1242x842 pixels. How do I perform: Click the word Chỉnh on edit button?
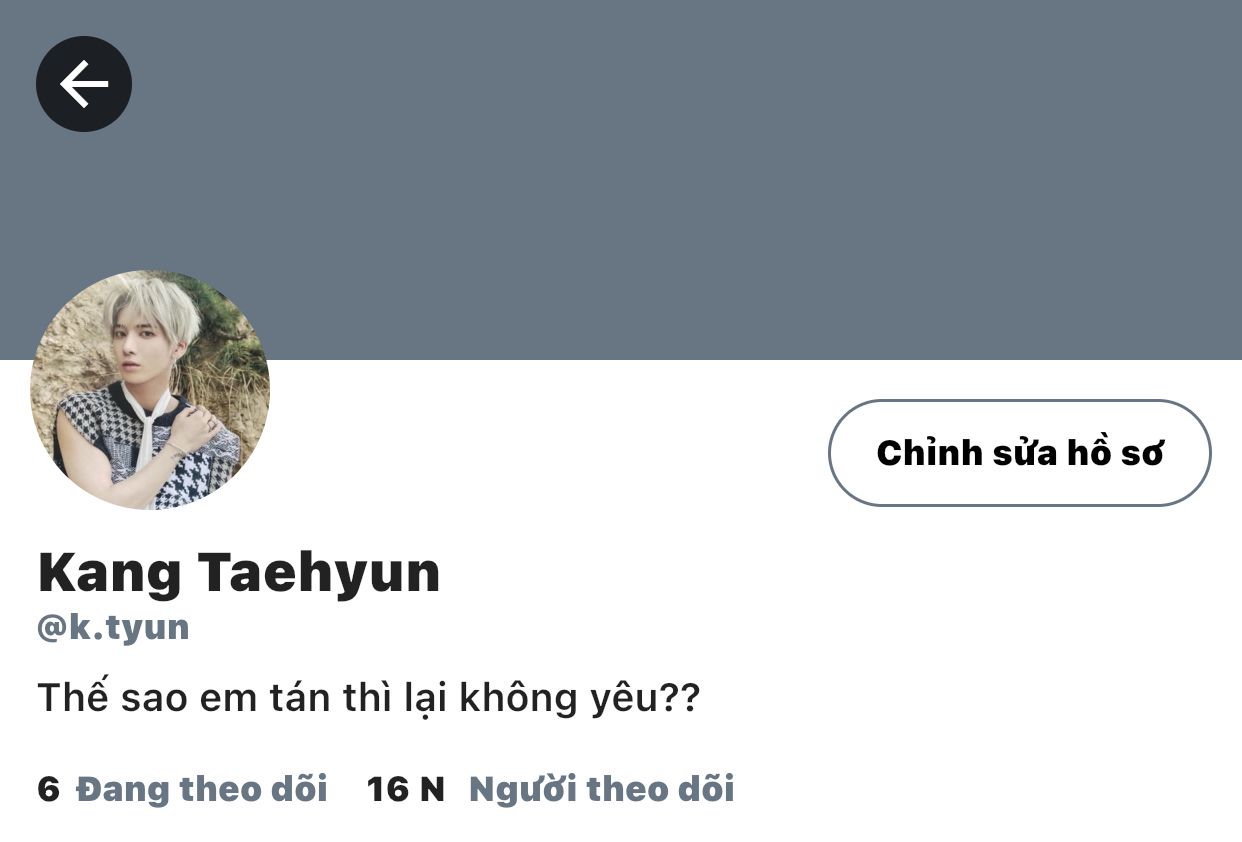pyautogui.click(x=930, y=453)
